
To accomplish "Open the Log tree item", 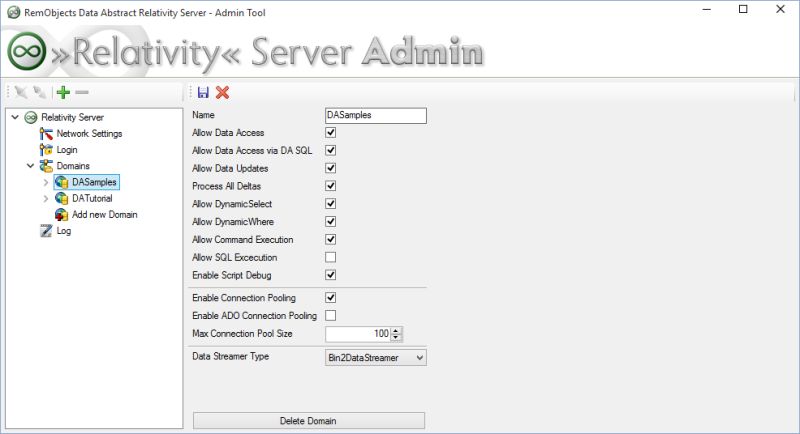I will pyautogui.click(x=64, y=231).
